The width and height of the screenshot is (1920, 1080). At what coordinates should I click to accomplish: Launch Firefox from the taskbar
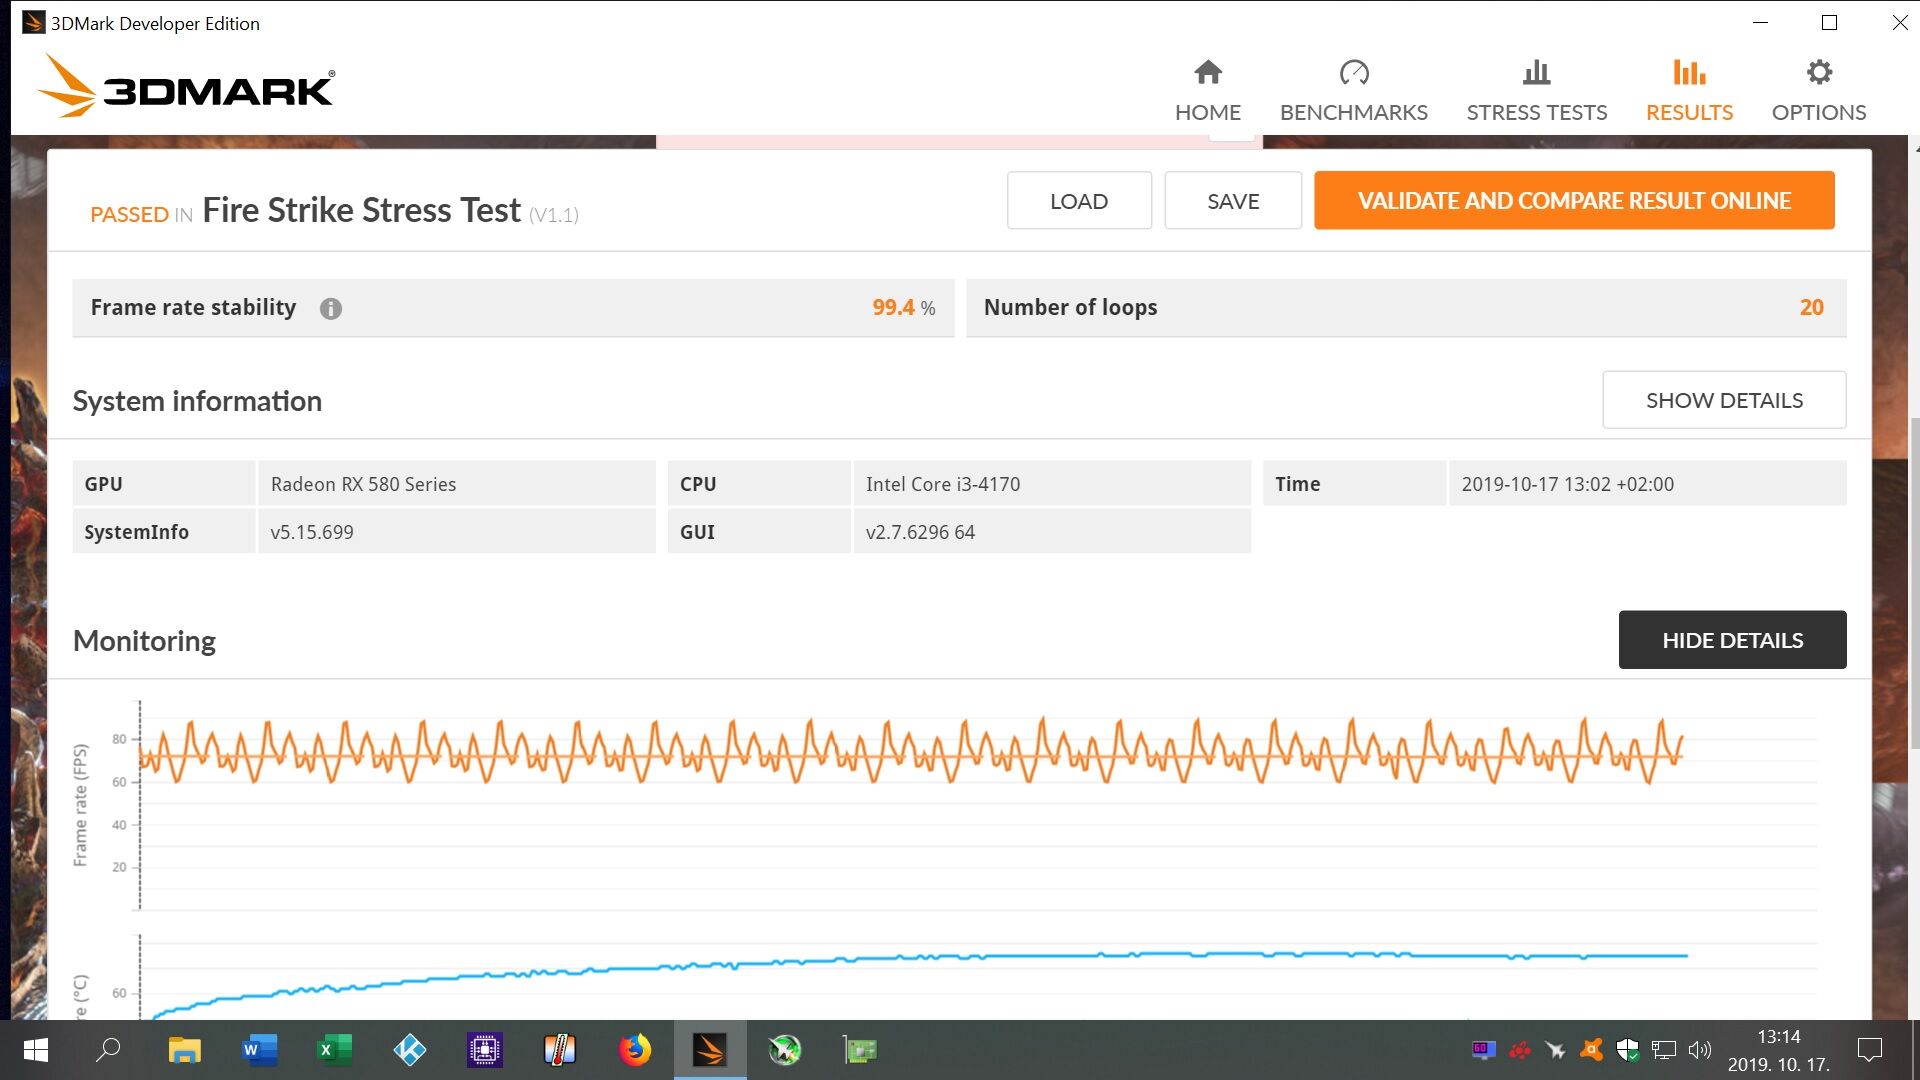[634, 1050]
